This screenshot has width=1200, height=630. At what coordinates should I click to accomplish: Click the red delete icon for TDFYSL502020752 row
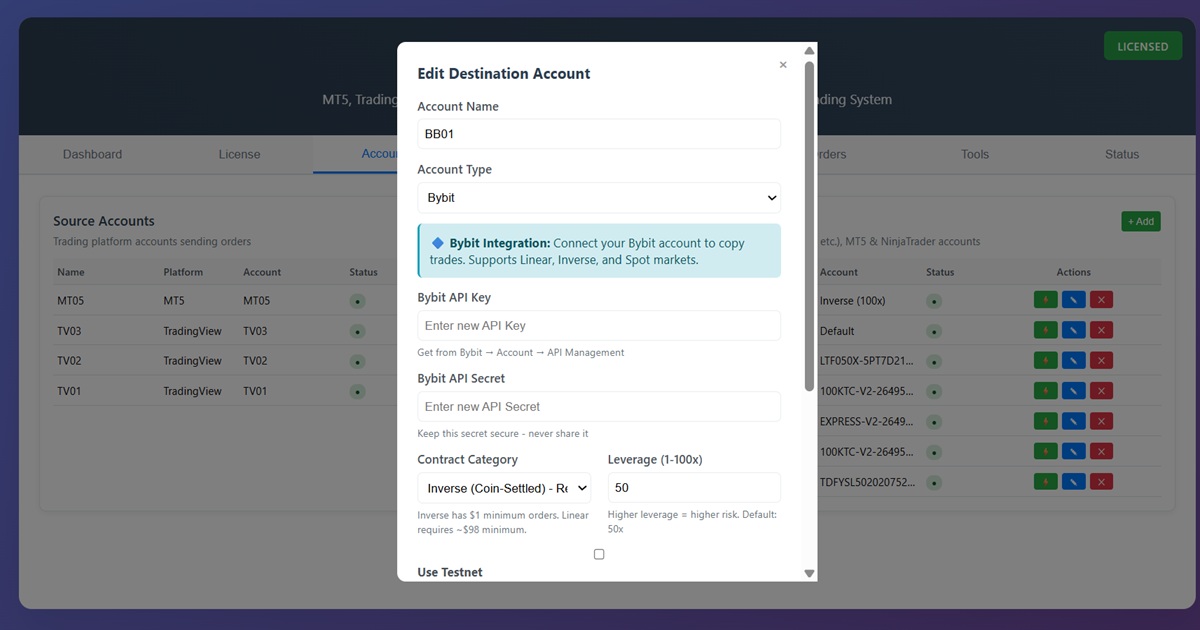tap(1101, 482)
